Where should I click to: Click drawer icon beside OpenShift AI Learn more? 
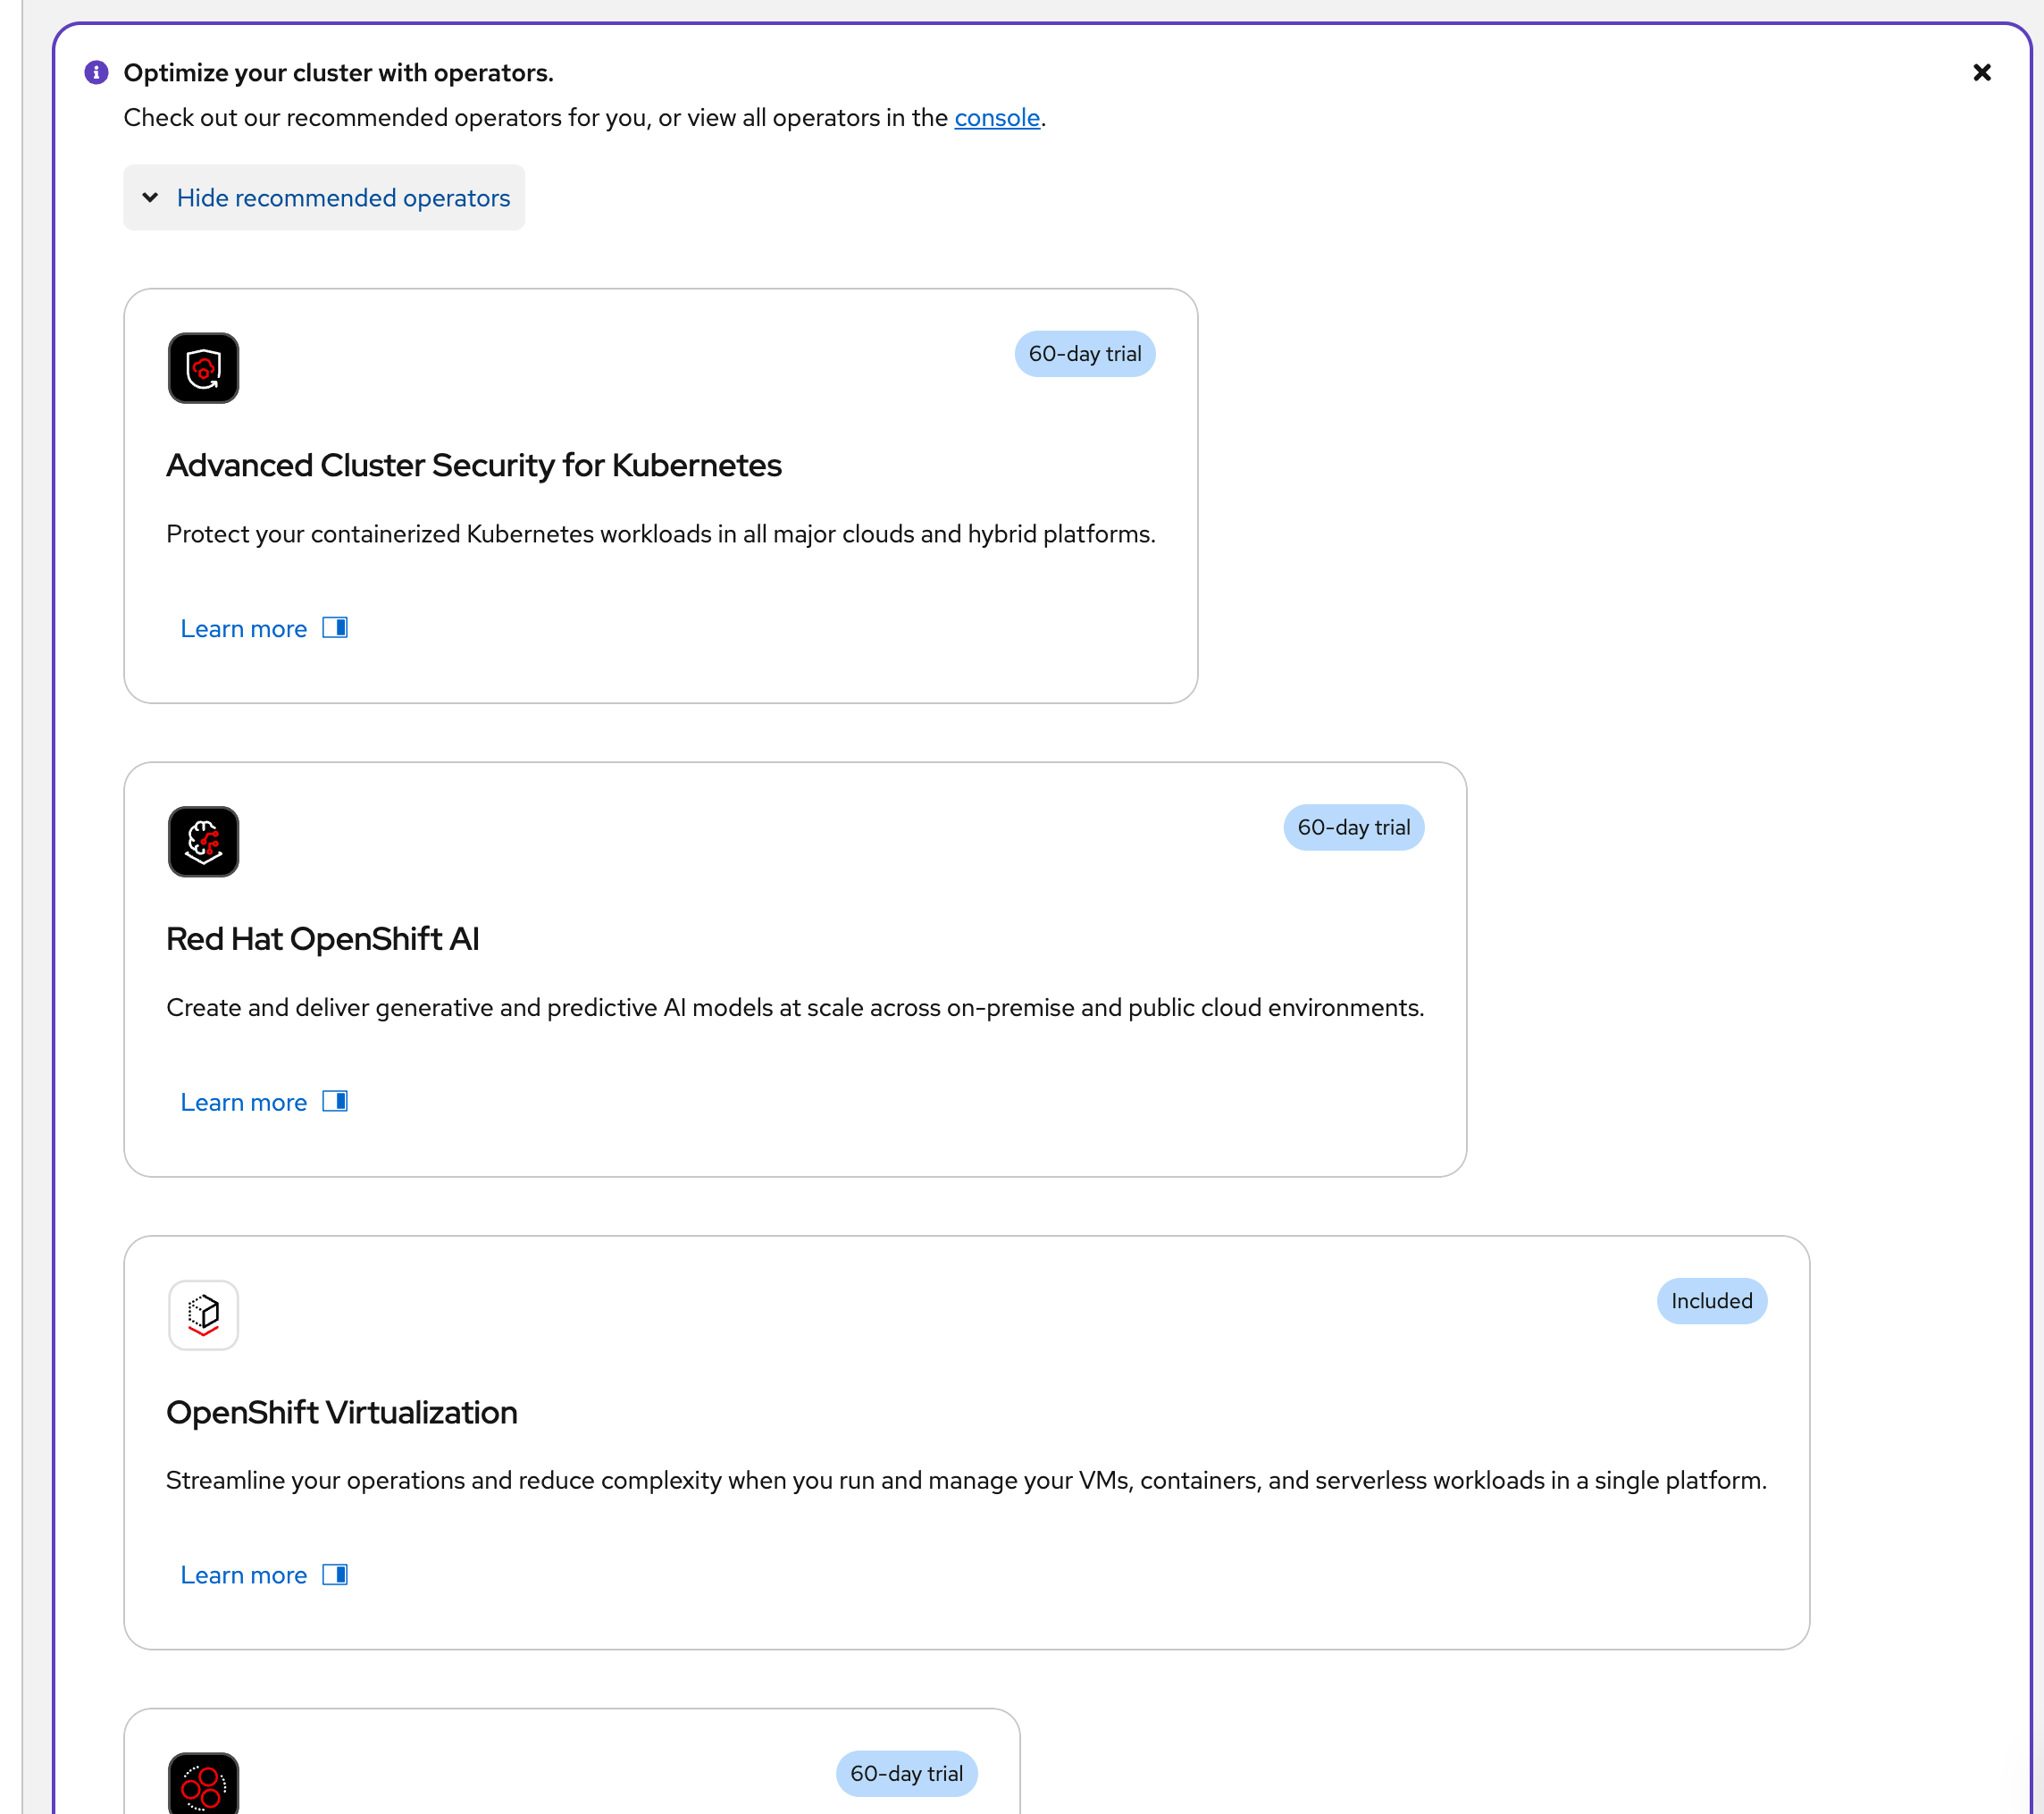pyautogui.click(x=335, y=1101)
